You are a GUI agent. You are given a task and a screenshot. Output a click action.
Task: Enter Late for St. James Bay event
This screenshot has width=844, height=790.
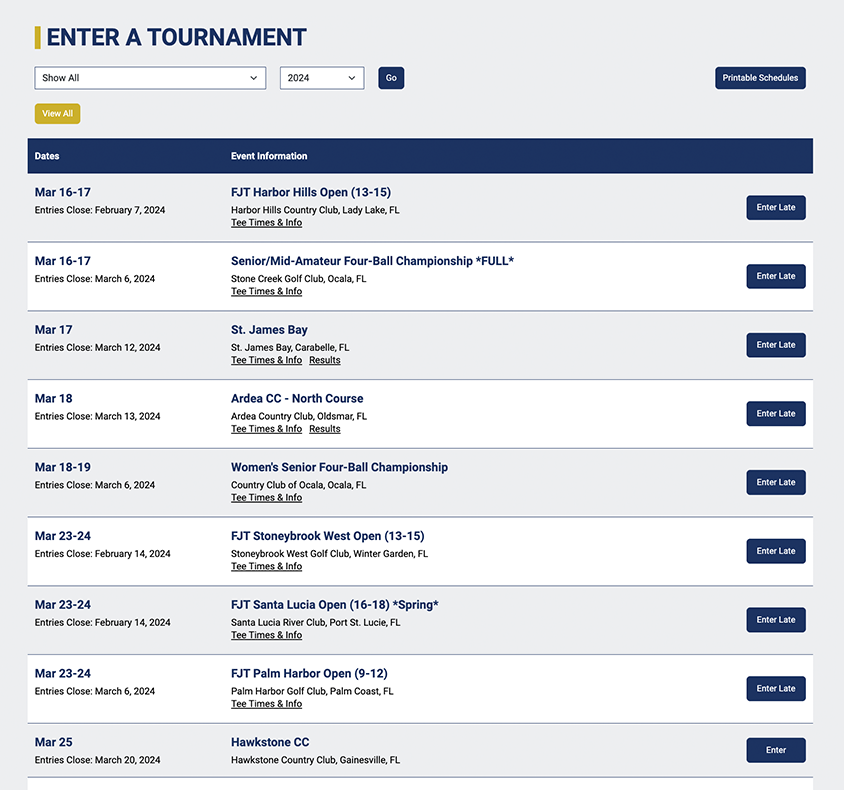(775, 345)
